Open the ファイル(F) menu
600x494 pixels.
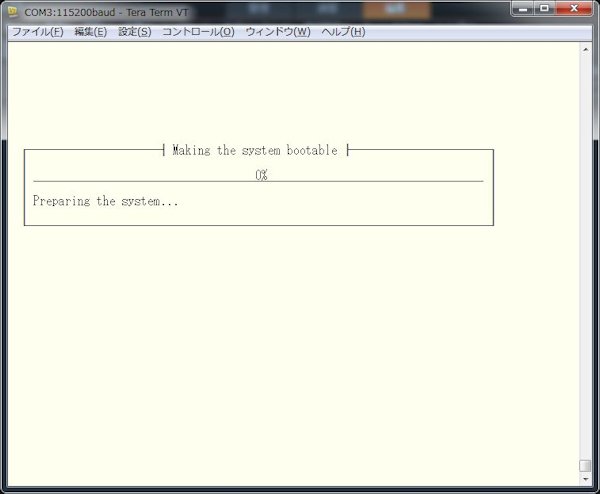tap(38, 32)
